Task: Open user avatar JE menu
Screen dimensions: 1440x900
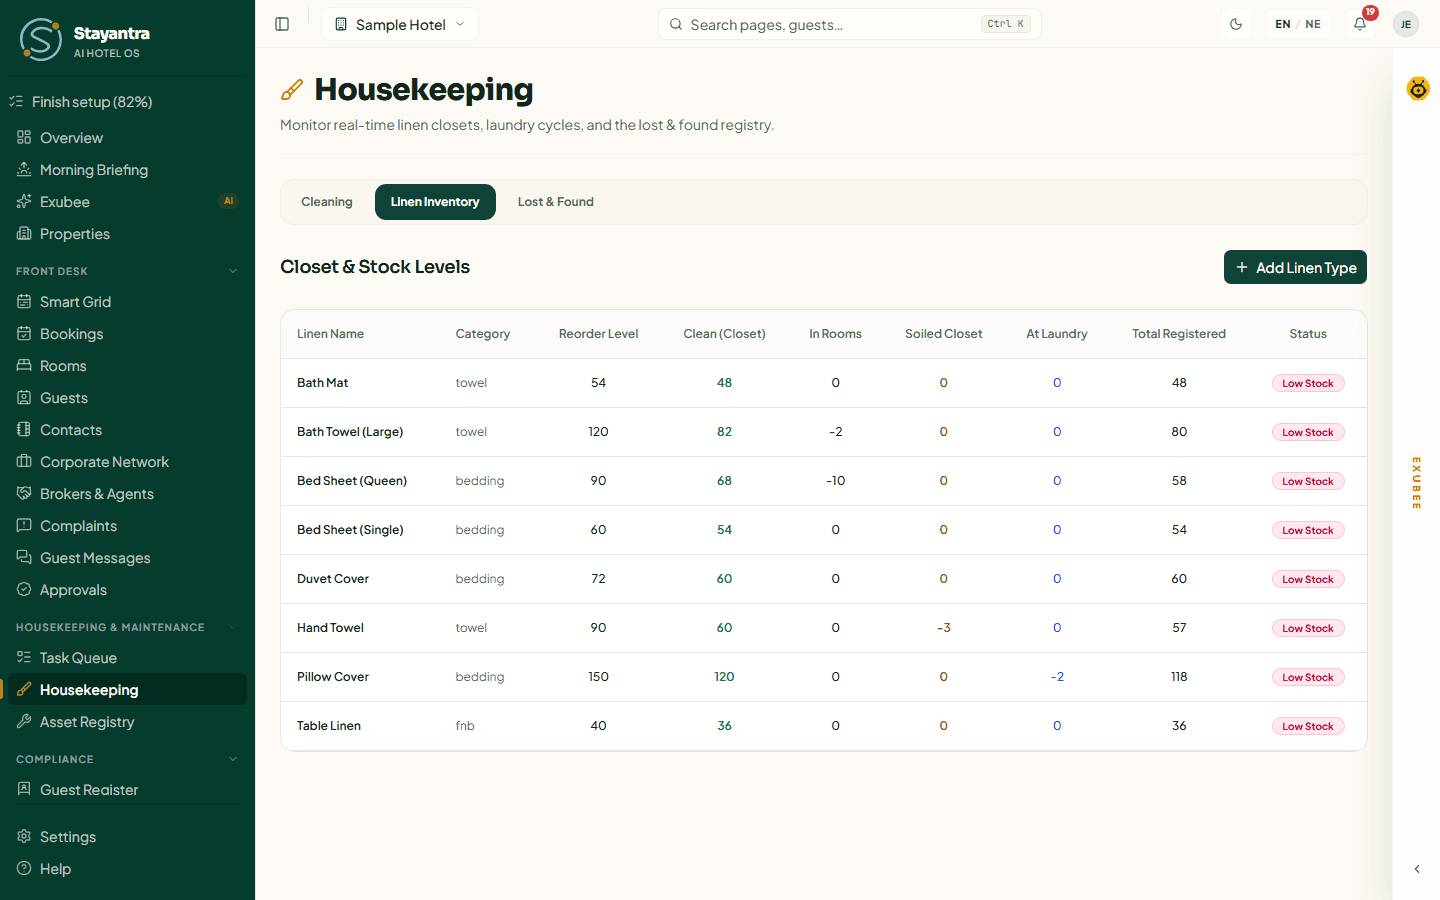Action: [x=1406, y=24]
